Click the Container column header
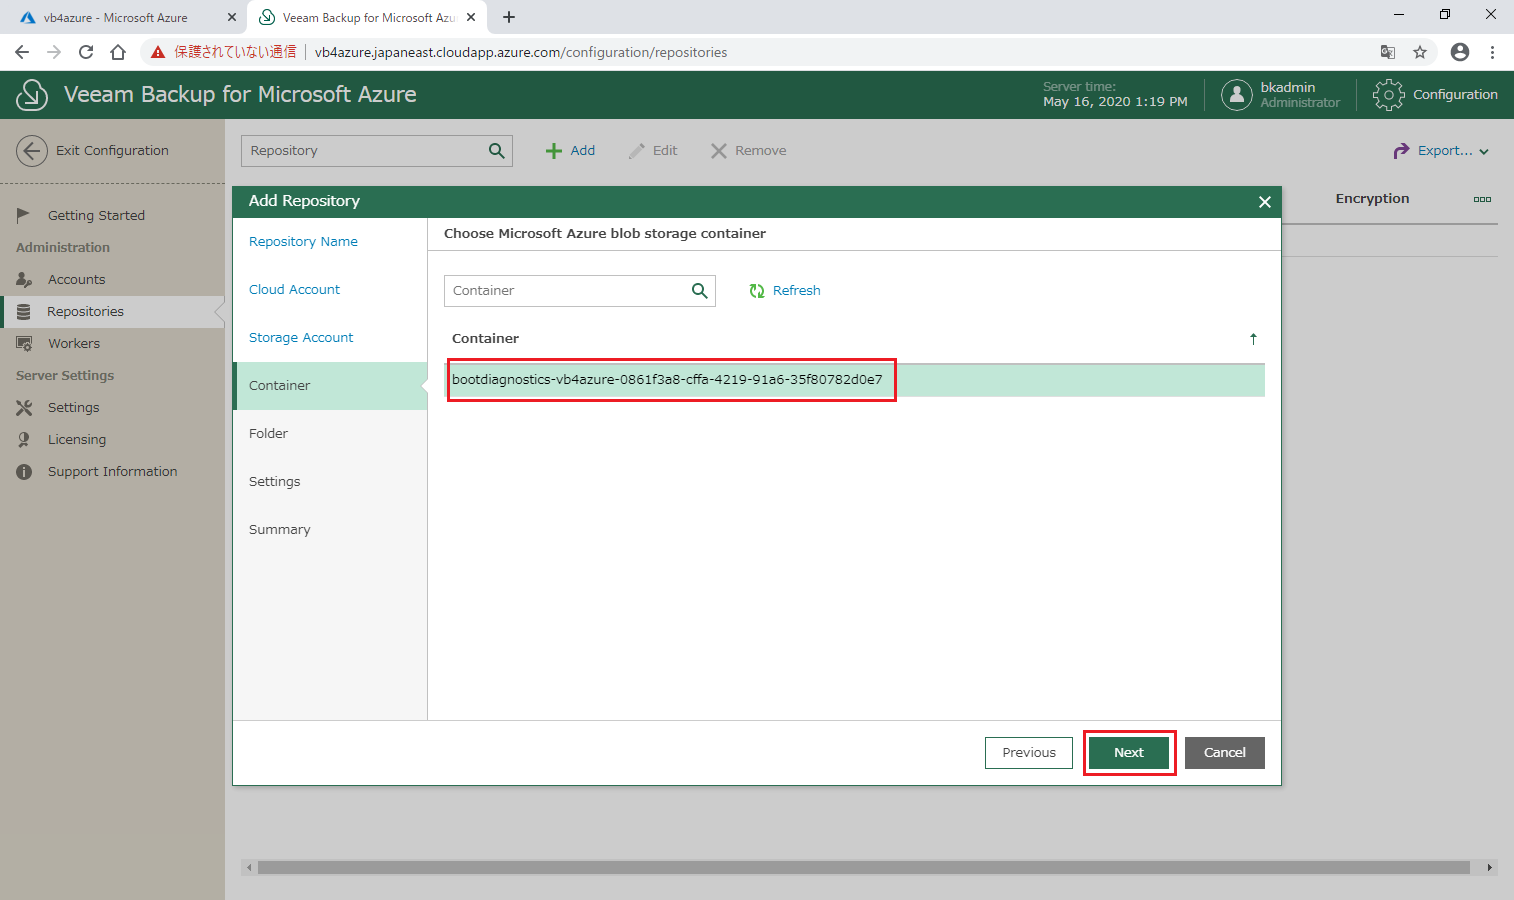Viewport: 1514px width, 900px height. [485, 339]
